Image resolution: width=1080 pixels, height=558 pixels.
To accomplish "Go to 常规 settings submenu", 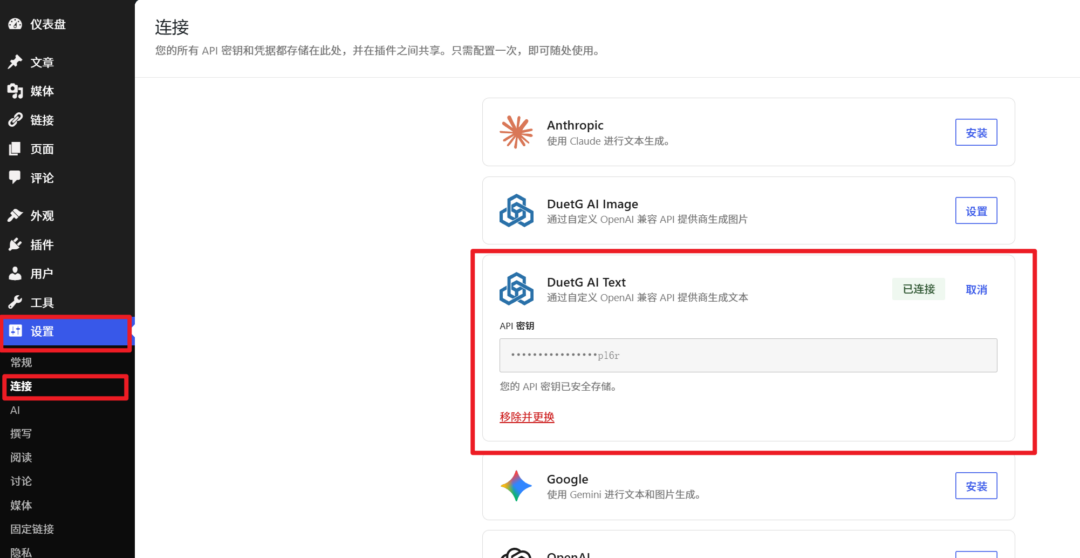I will (x=21, y=363).
